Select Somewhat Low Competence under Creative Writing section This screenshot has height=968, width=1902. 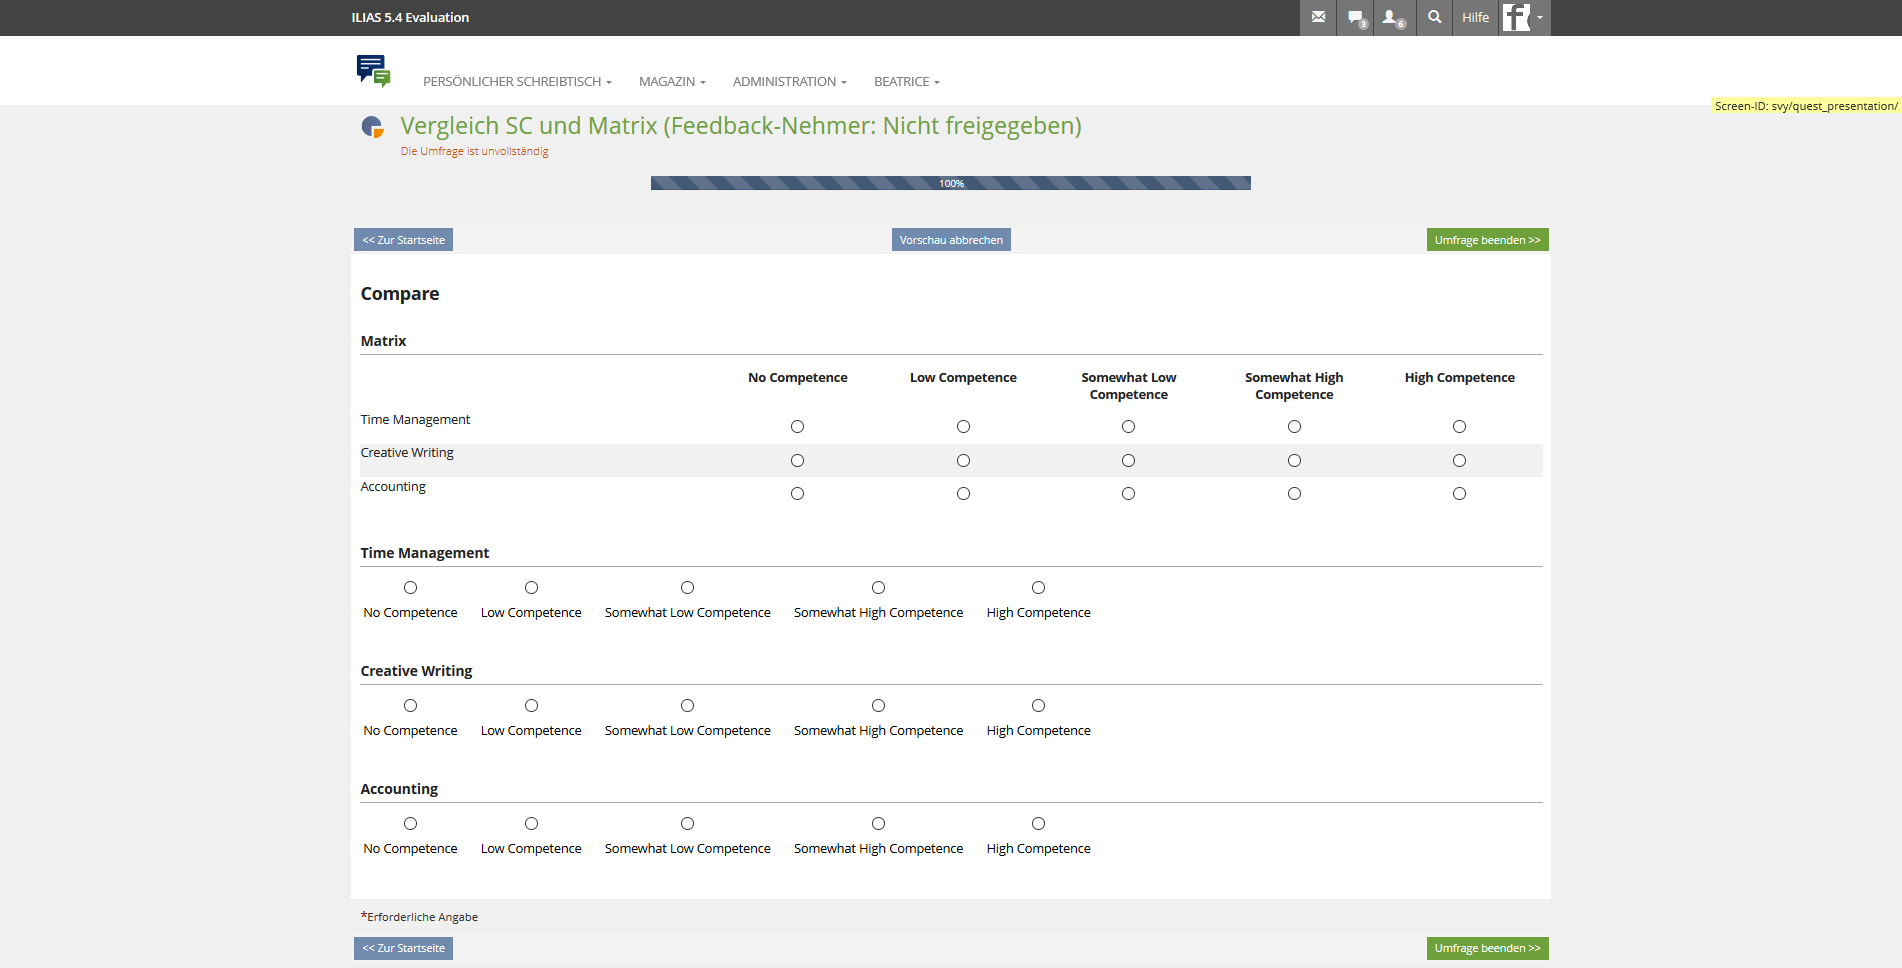pos(687,706)
